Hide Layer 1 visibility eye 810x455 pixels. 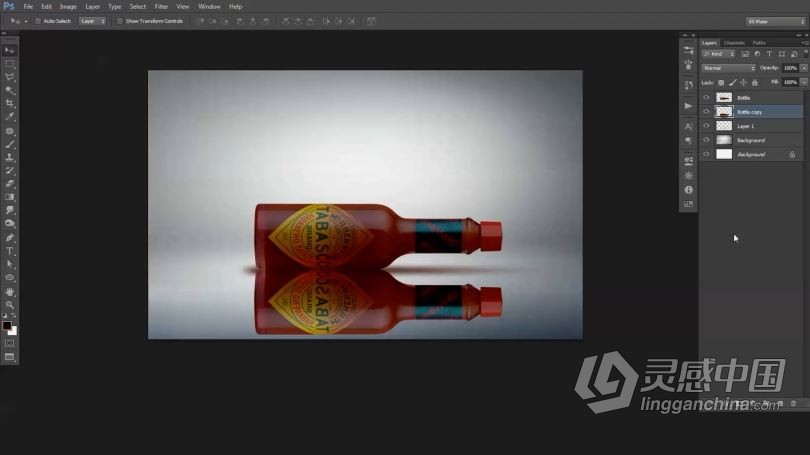click(706, 126)
